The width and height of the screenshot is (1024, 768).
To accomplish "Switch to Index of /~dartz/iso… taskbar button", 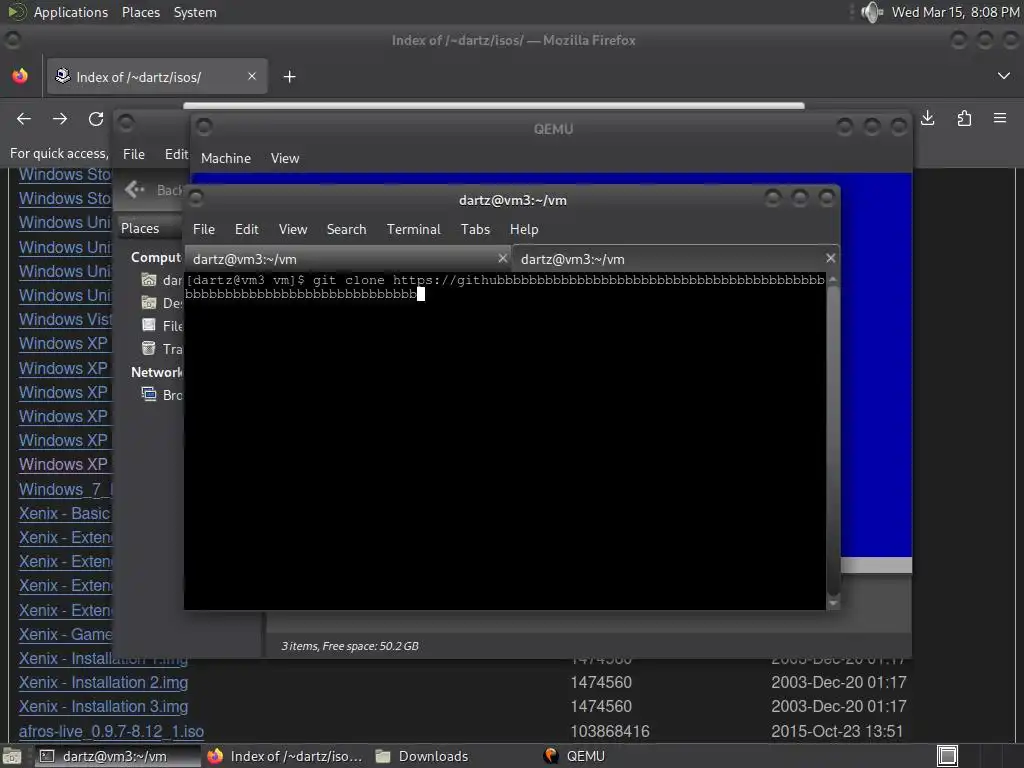I will click(x=285, y=756).
